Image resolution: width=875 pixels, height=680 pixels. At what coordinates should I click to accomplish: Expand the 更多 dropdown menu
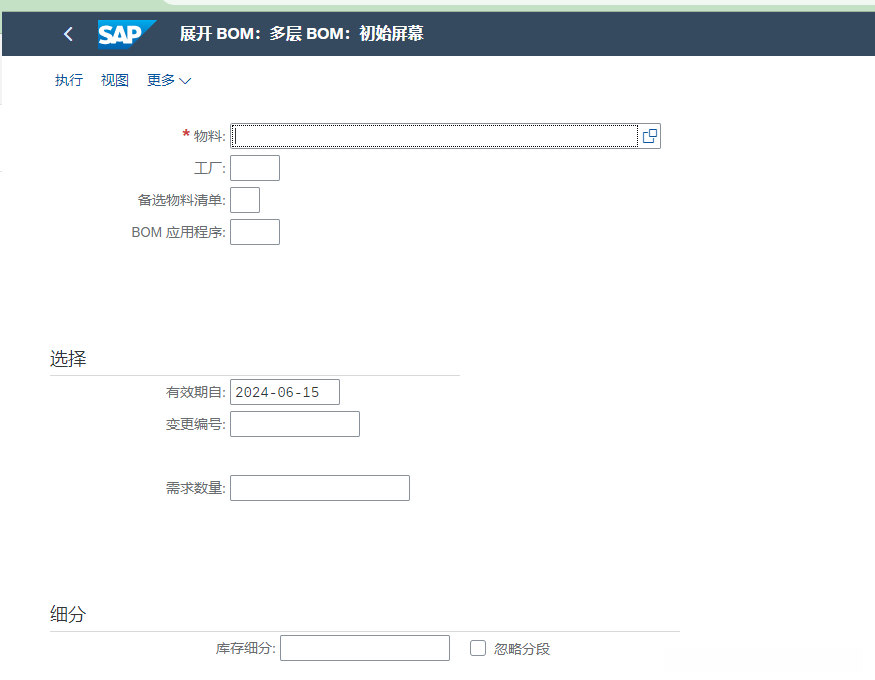(x=168, y=80)
